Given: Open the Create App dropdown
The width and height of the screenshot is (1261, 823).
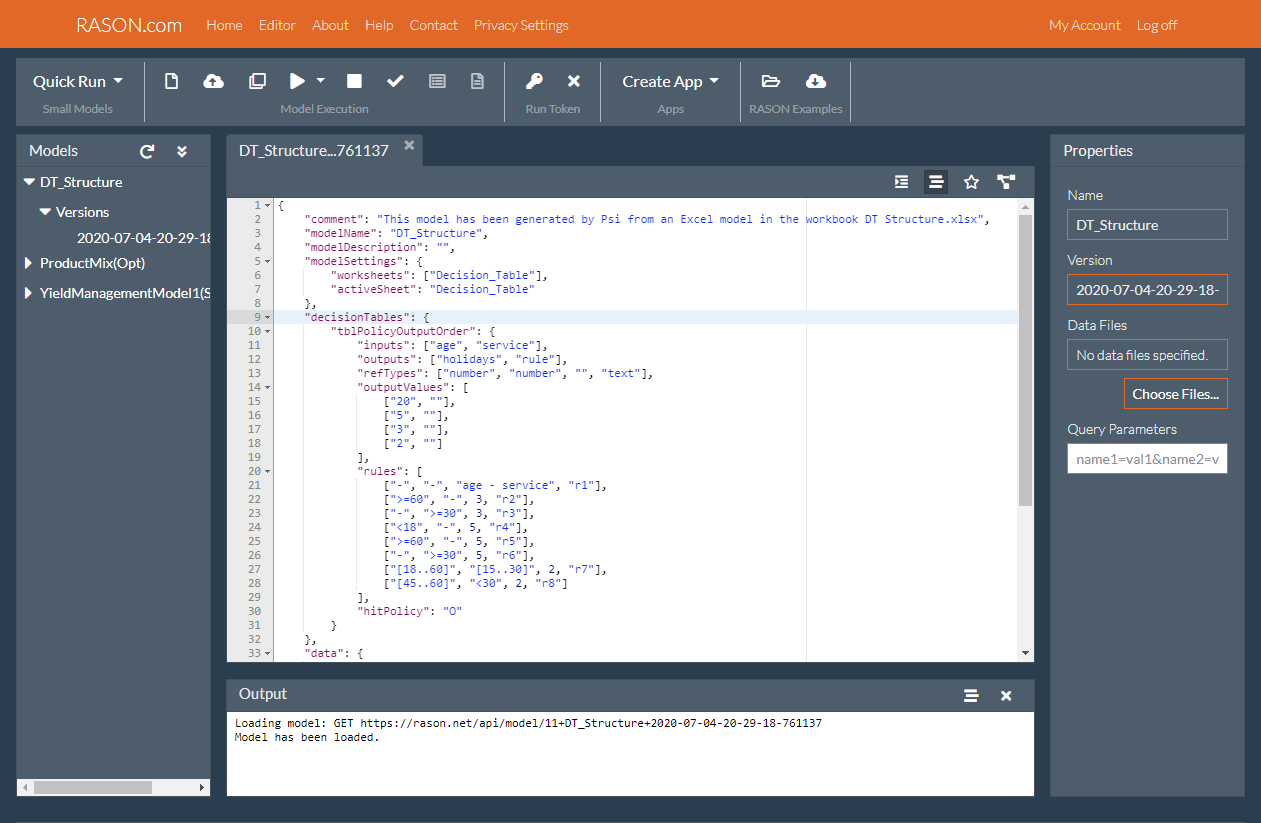Looking at the screenshot, I should pyautogui.click(x=670, y=81).
